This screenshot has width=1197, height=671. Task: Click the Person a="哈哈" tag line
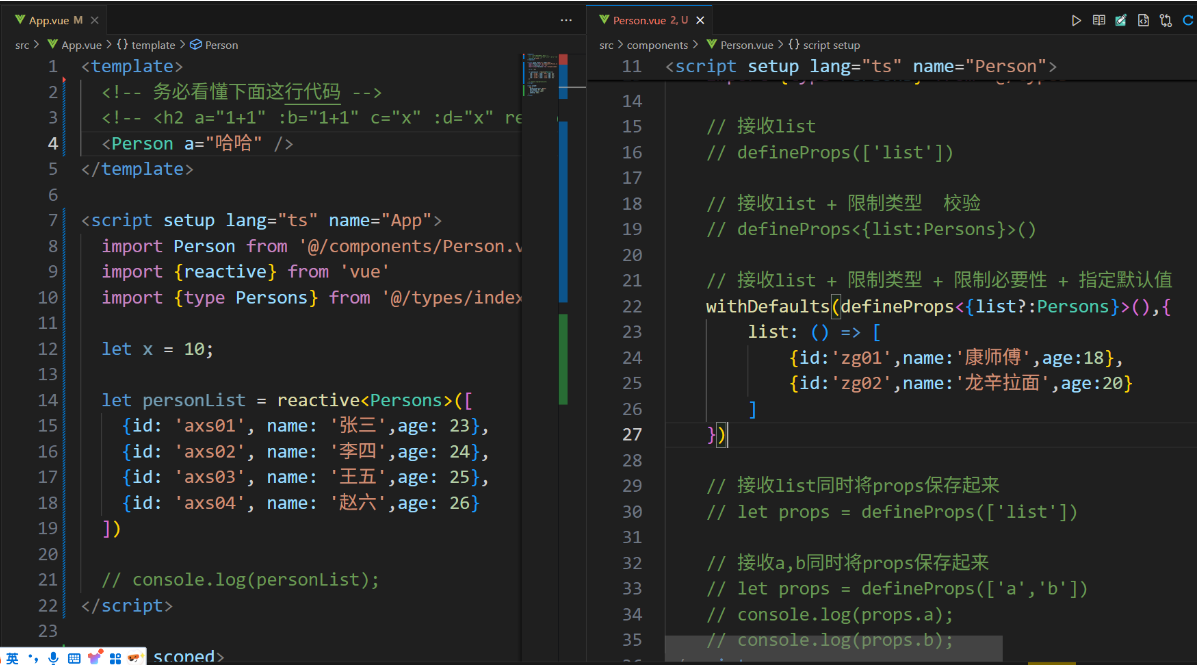point(198,144)
